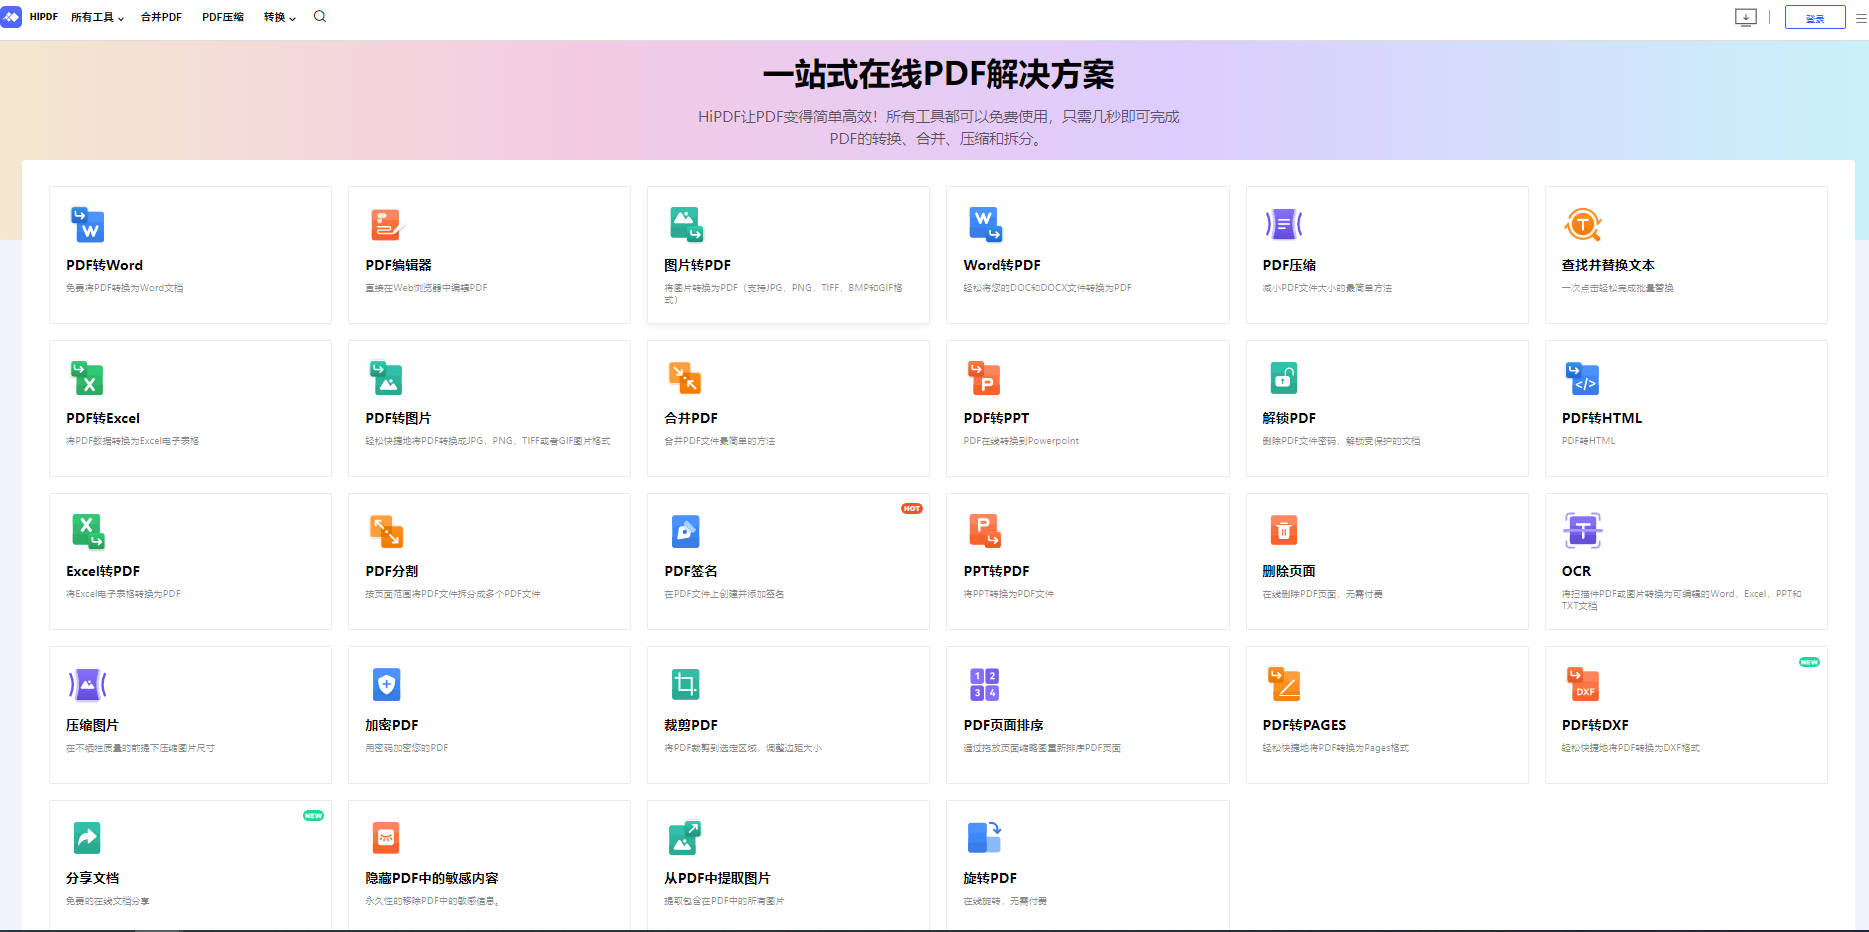Click the PDF编辑器 icon

(386, 224)
